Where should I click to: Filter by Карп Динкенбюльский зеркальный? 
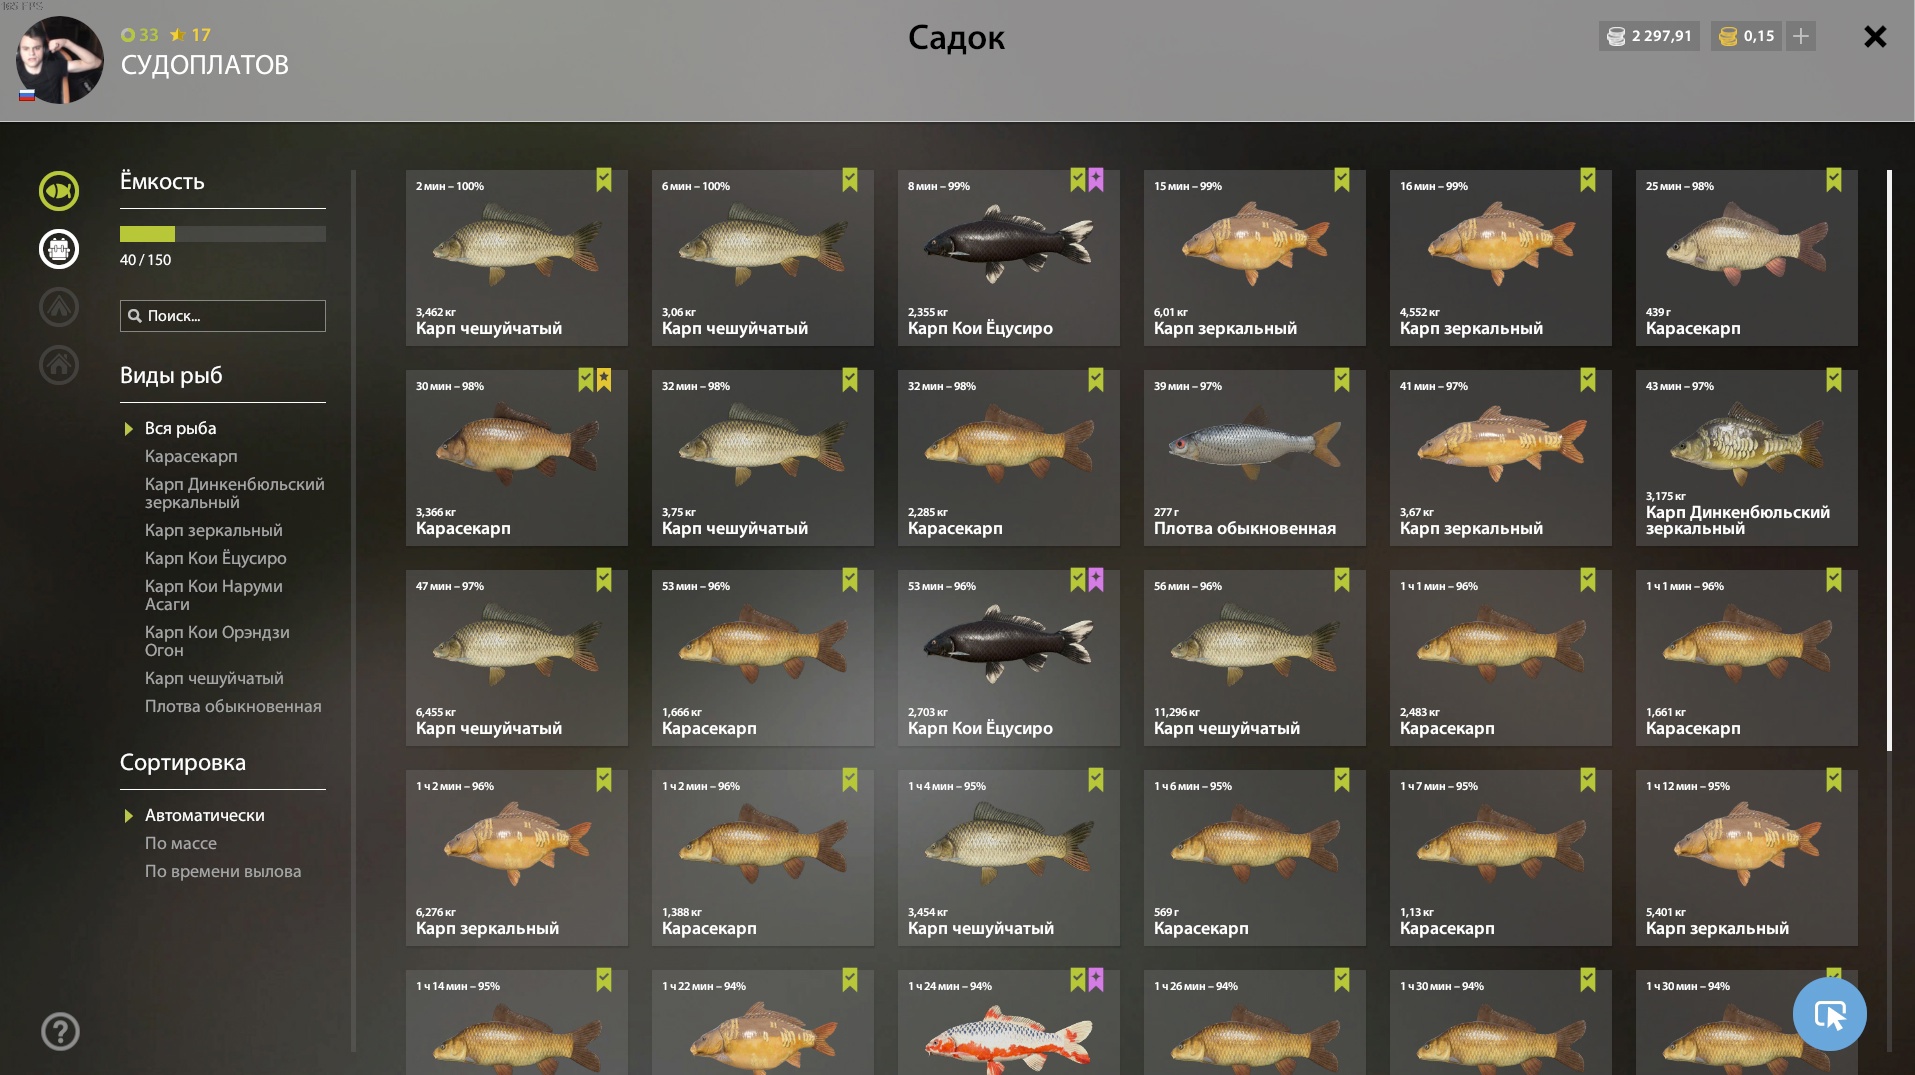click(x=234, y=493)
